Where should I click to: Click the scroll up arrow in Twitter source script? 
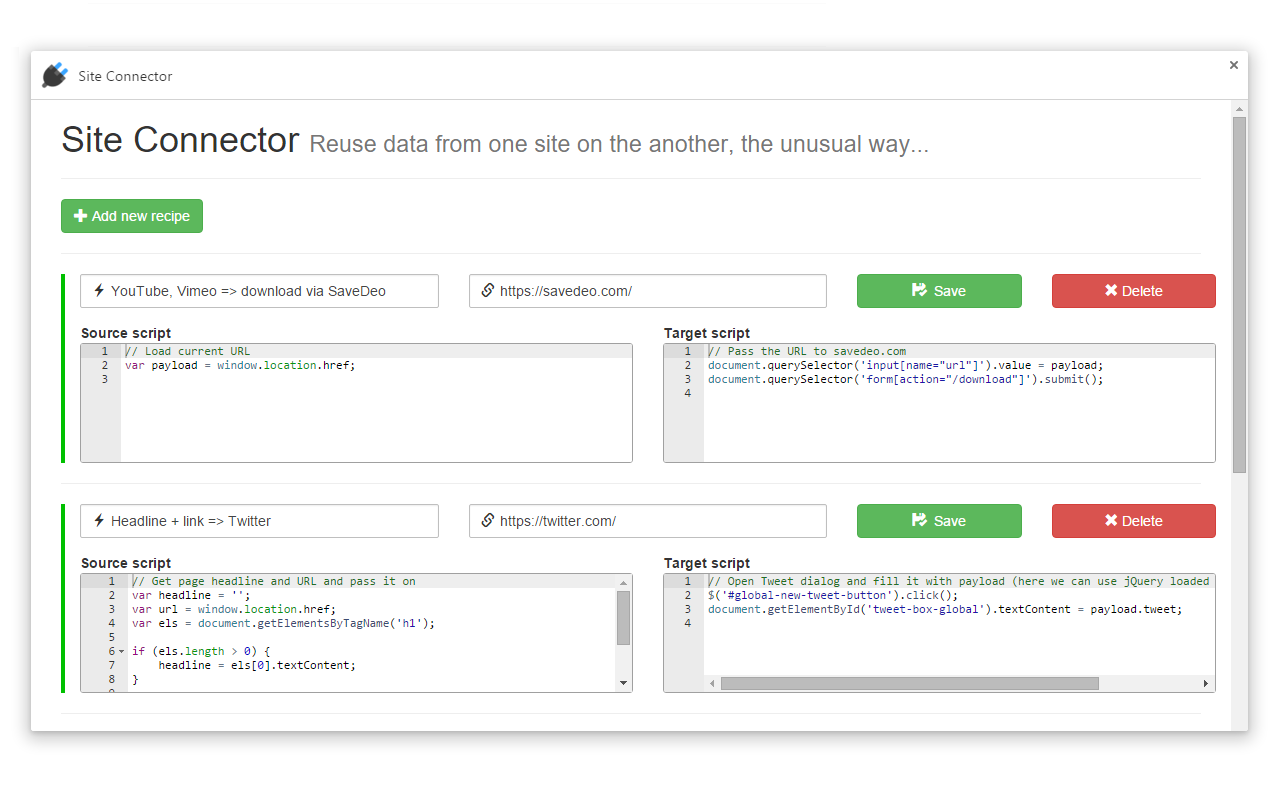click(x=624, y=582)
